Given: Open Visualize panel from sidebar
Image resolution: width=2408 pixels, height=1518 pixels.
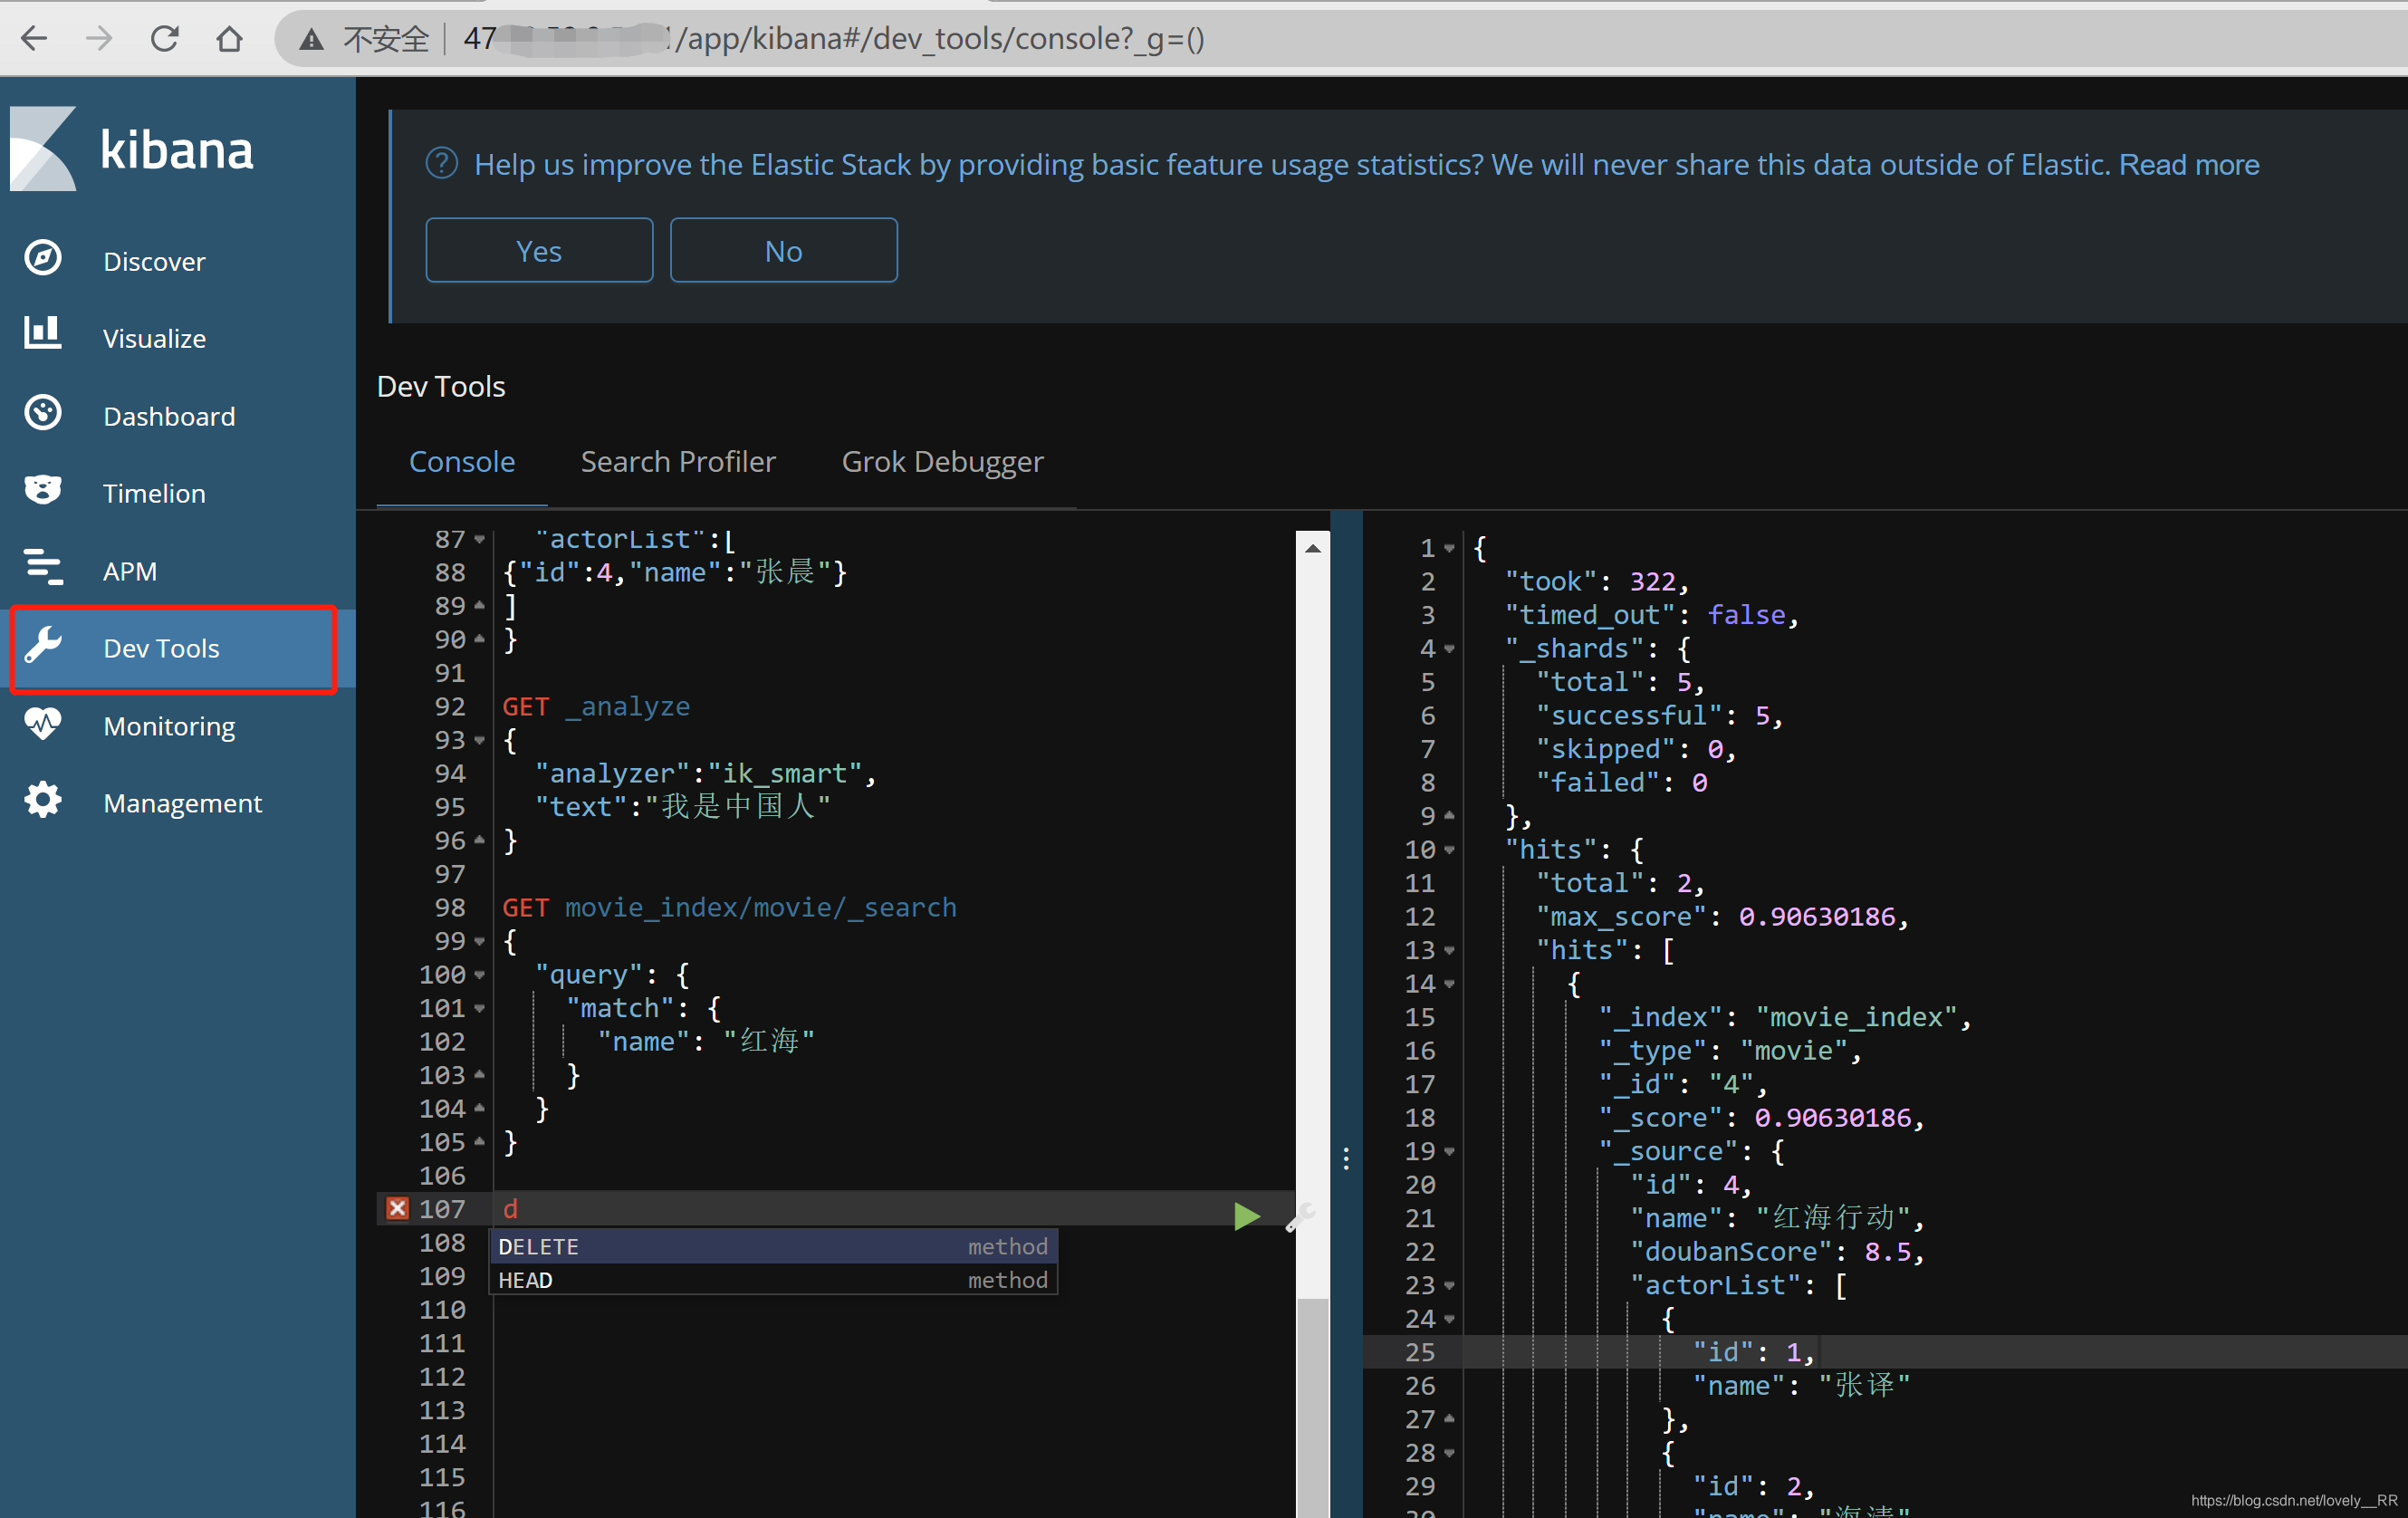Looking at the screenshot, I should coord(156,338).
